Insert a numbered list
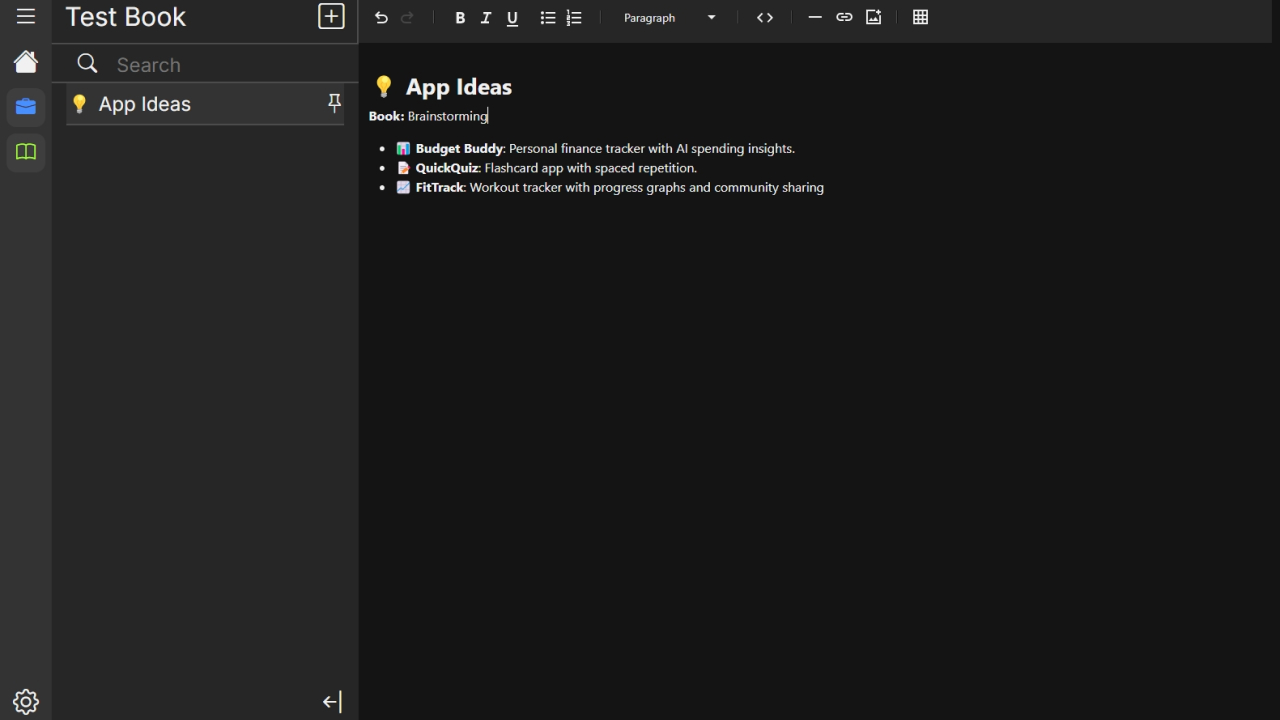 click(x=574, y=18)
